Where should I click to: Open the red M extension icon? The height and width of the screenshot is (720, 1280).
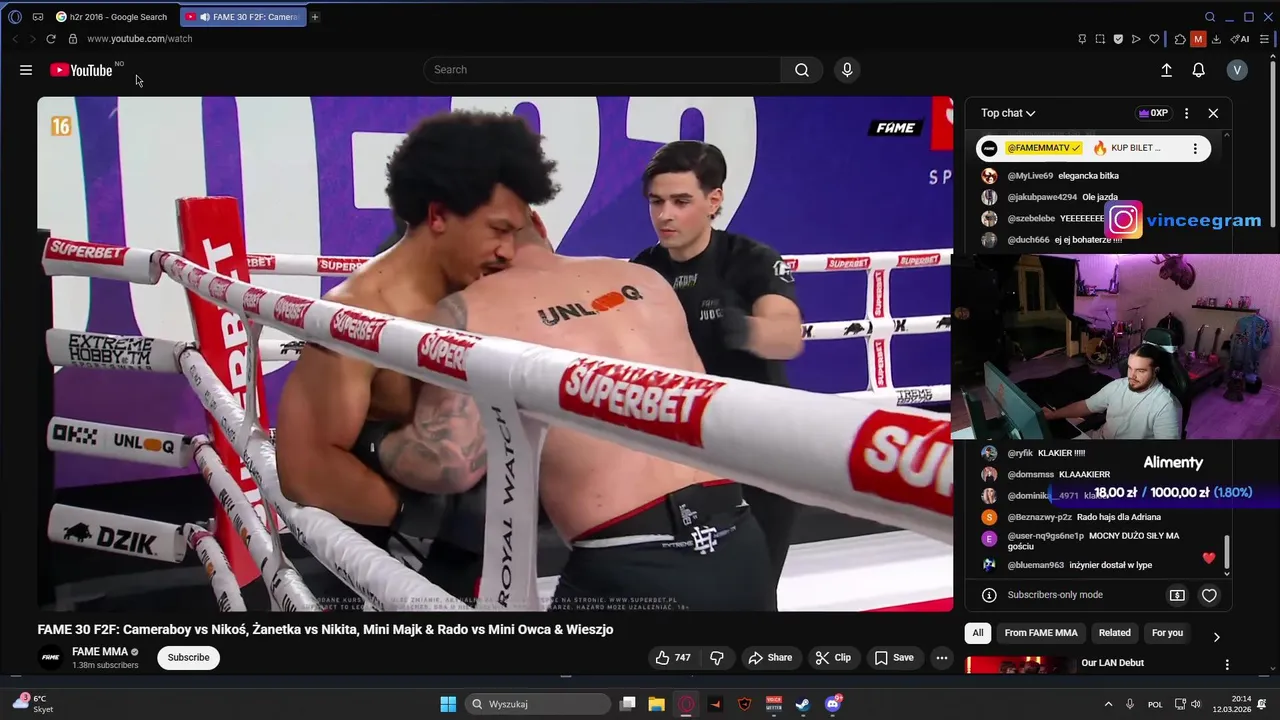(1198, 39)
